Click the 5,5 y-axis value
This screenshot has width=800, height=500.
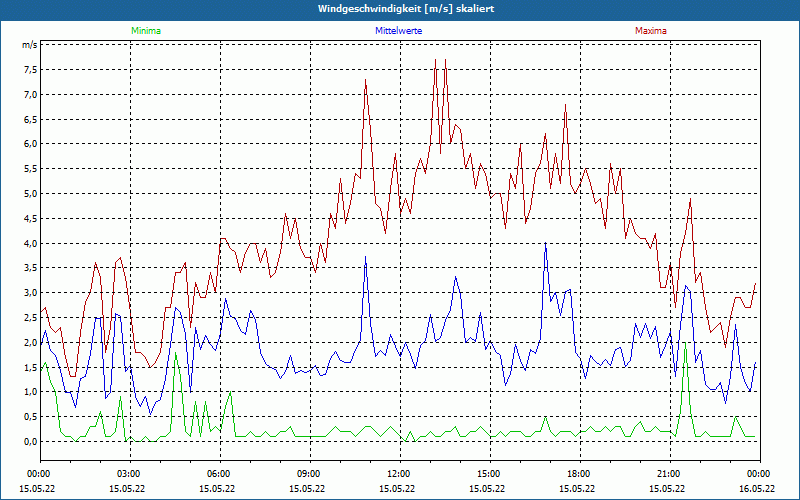pos(31,169)
